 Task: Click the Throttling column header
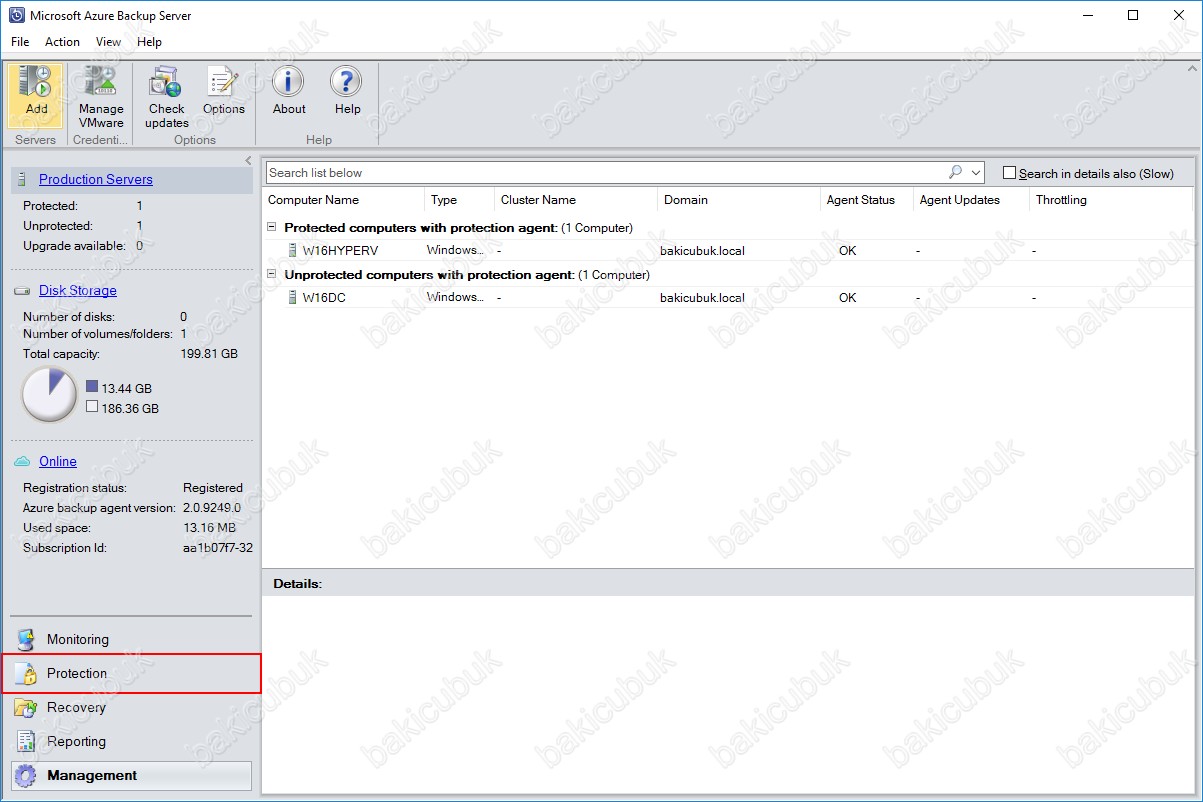[x=1112, y=200]
